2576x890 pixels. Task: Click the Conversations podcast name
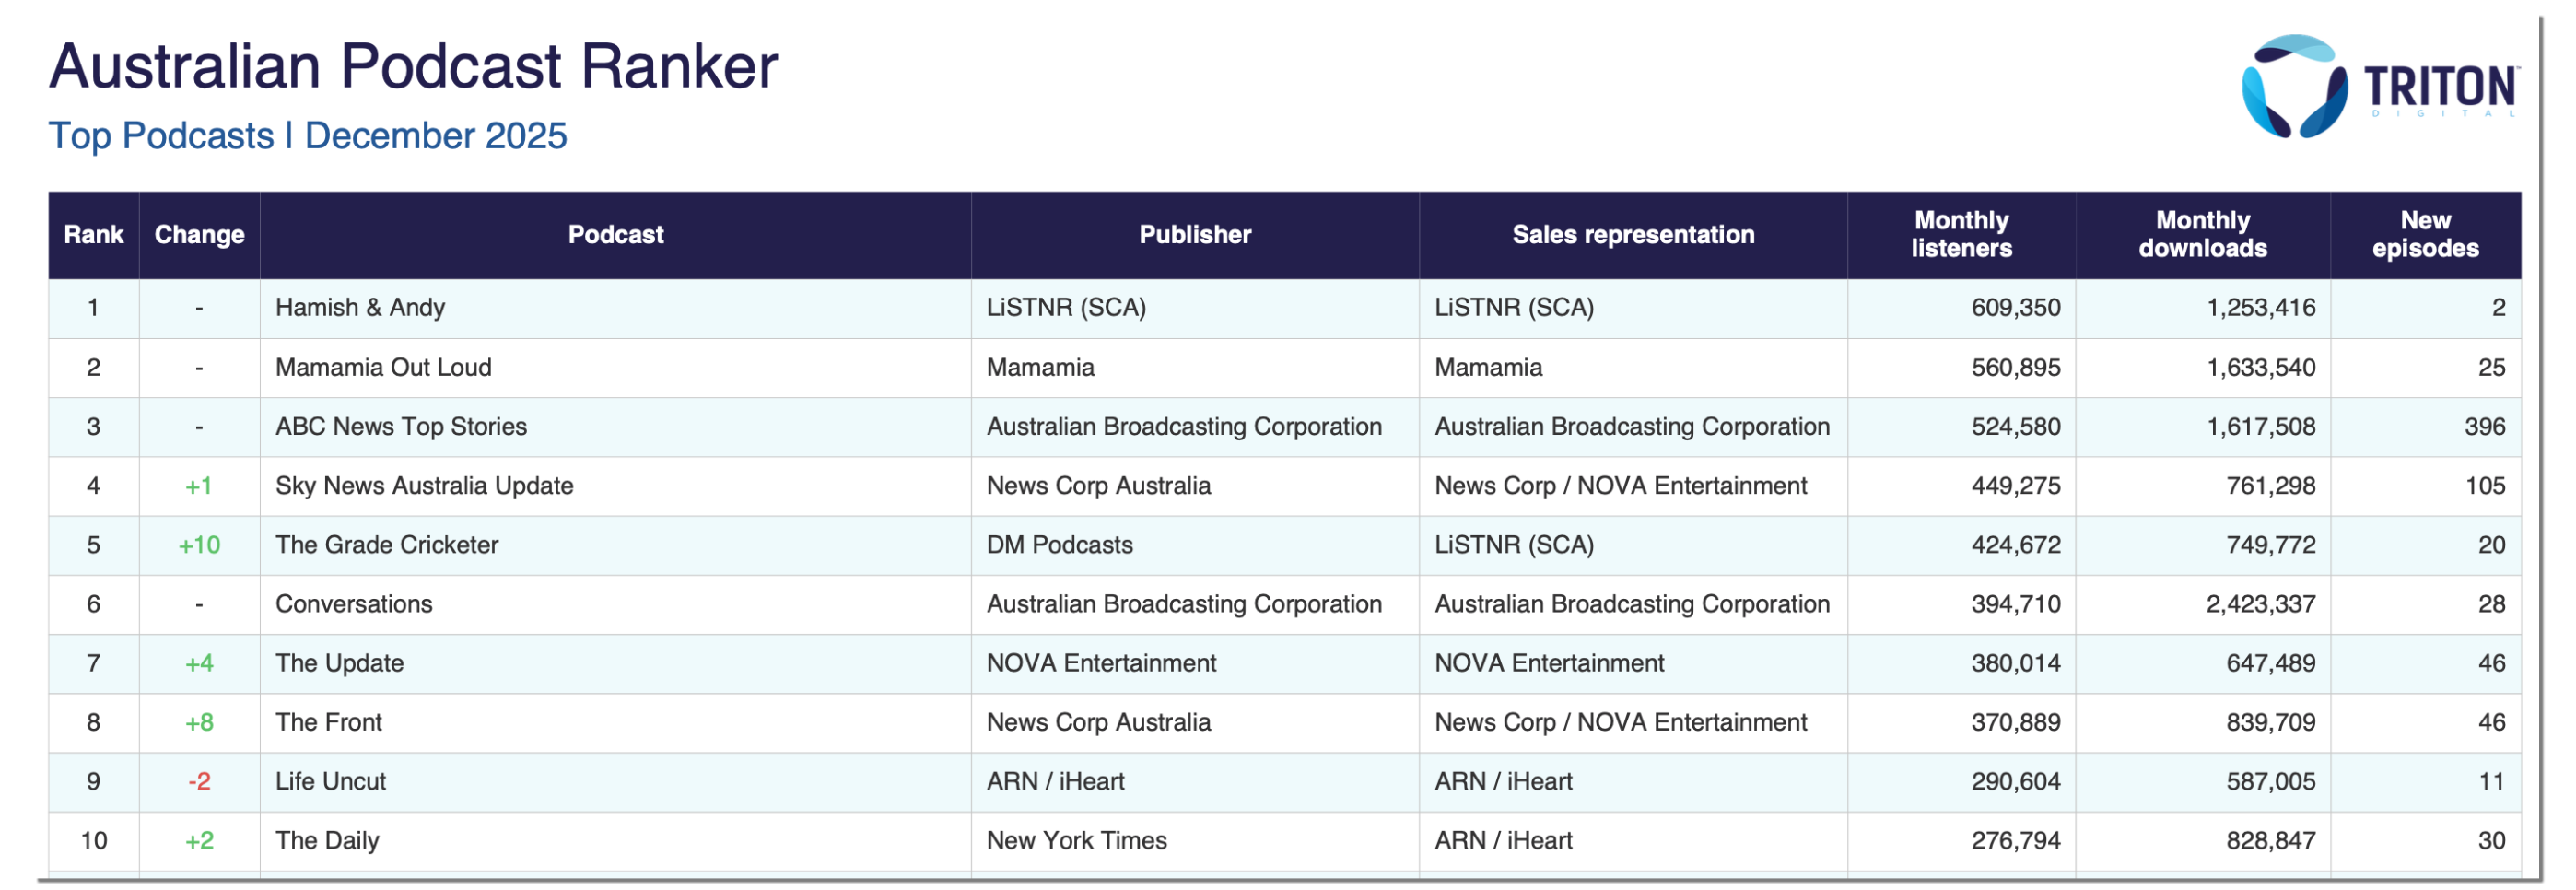(x=354, y=604)
